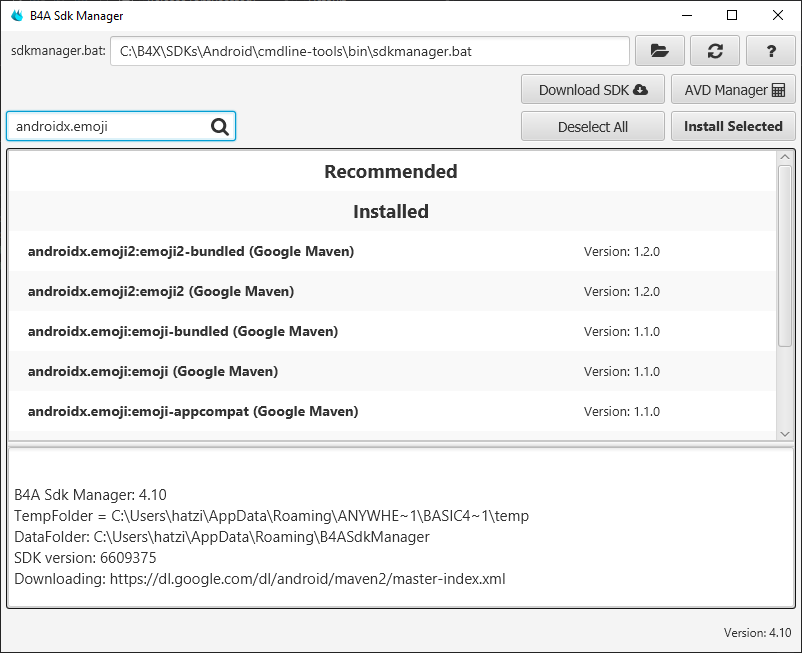Click the Download SDK button

point(593,89)
